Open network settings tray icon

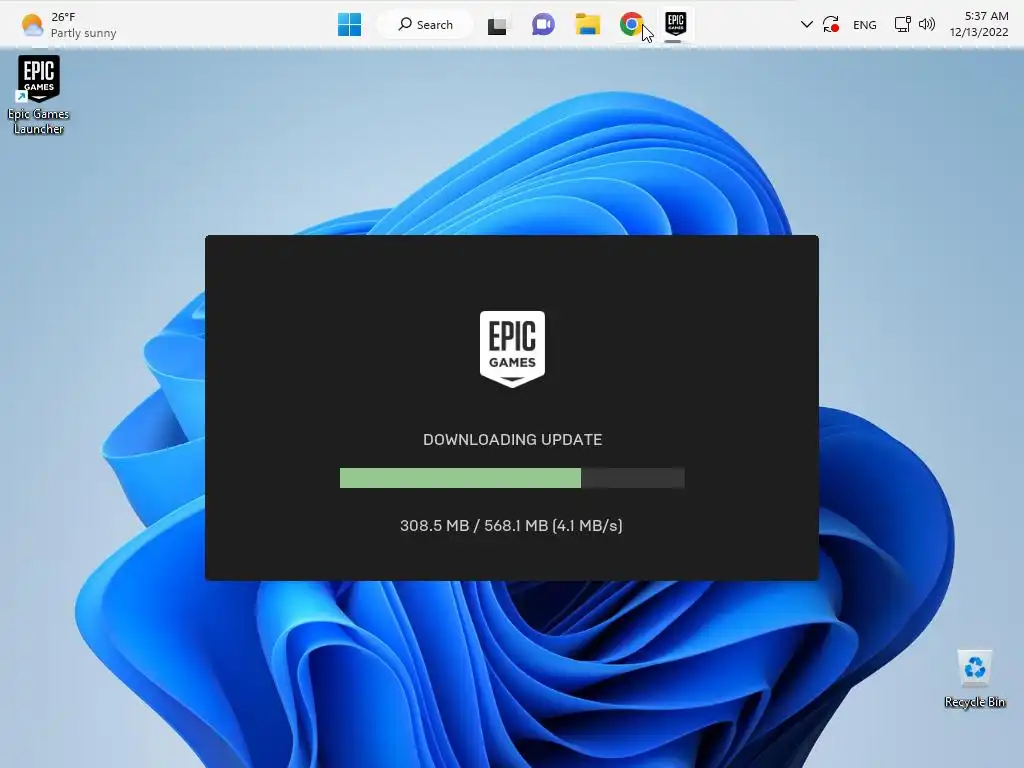coord(903,25)
